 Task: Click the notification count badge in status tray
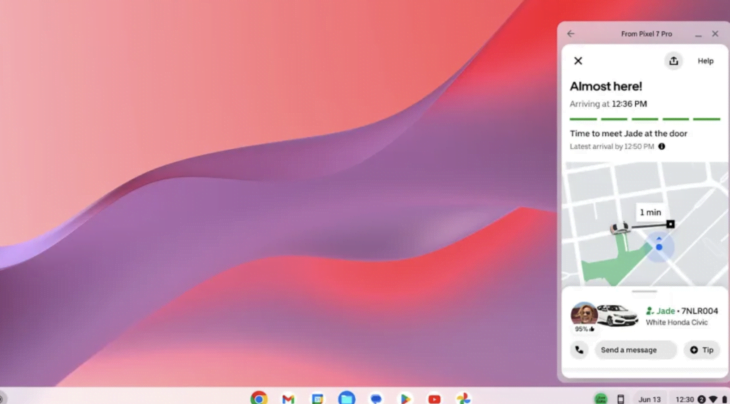pos(702,399)
